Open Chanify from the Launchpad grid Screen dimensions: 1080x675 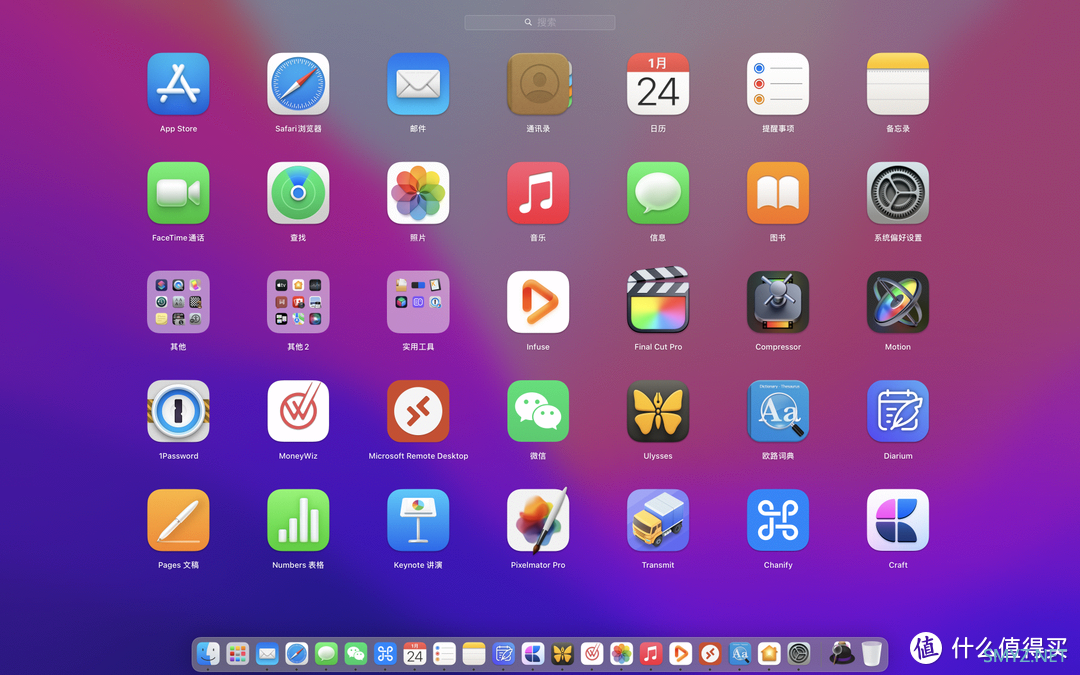[778, 520]
